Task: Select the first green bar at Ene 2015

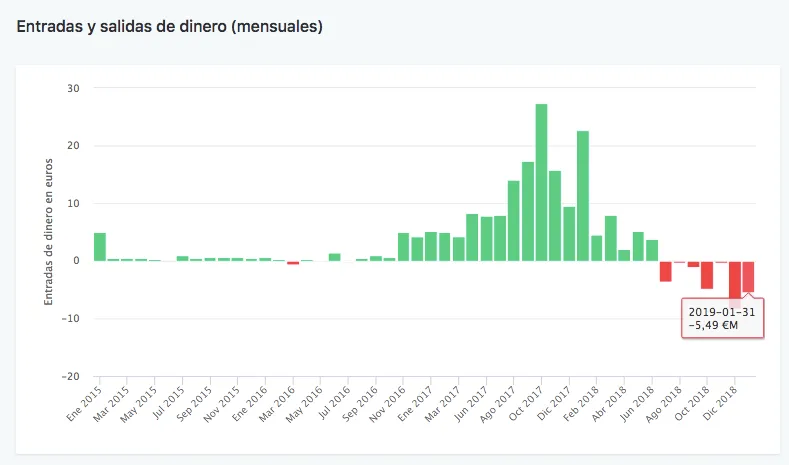Action: click(100, 247)
